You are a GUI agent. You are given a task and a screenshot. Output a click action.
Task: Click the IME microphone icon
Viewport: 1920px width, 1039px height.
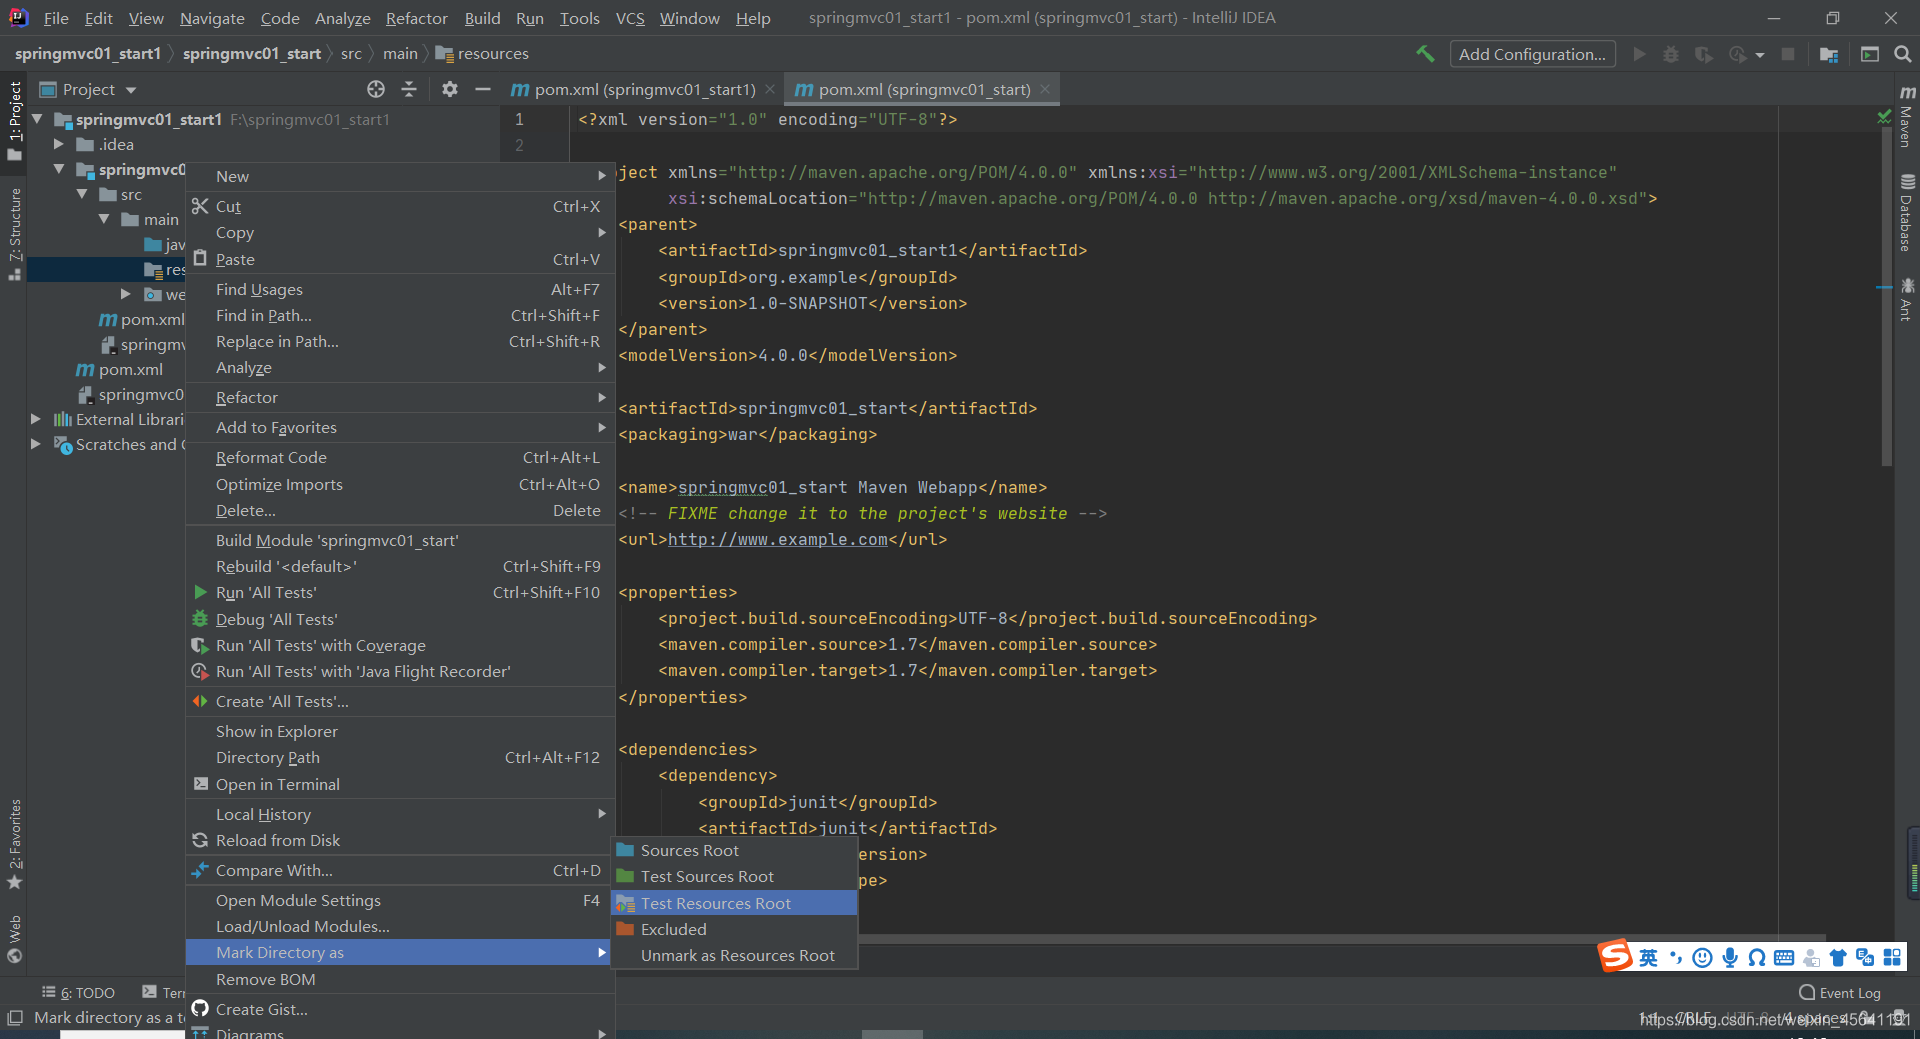(x=1730, y=958)
